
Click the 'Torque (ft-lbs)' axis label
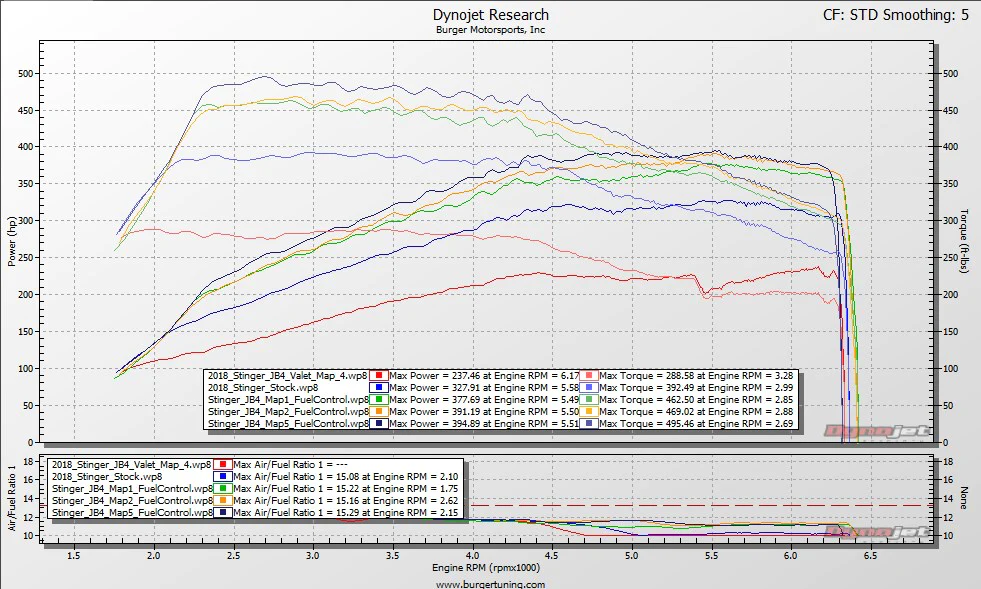[964, 242]
